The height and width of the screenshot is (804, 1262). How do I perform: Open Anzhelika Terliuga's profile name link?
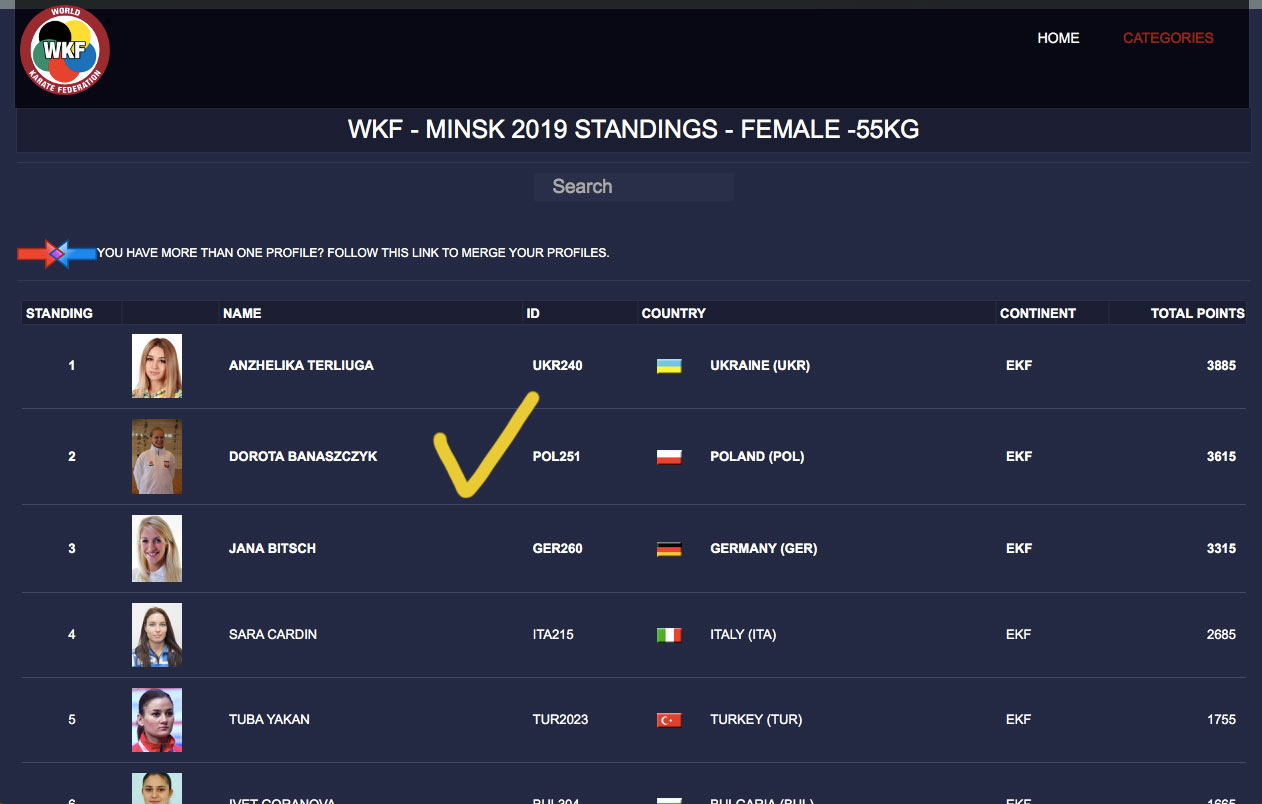301,366
